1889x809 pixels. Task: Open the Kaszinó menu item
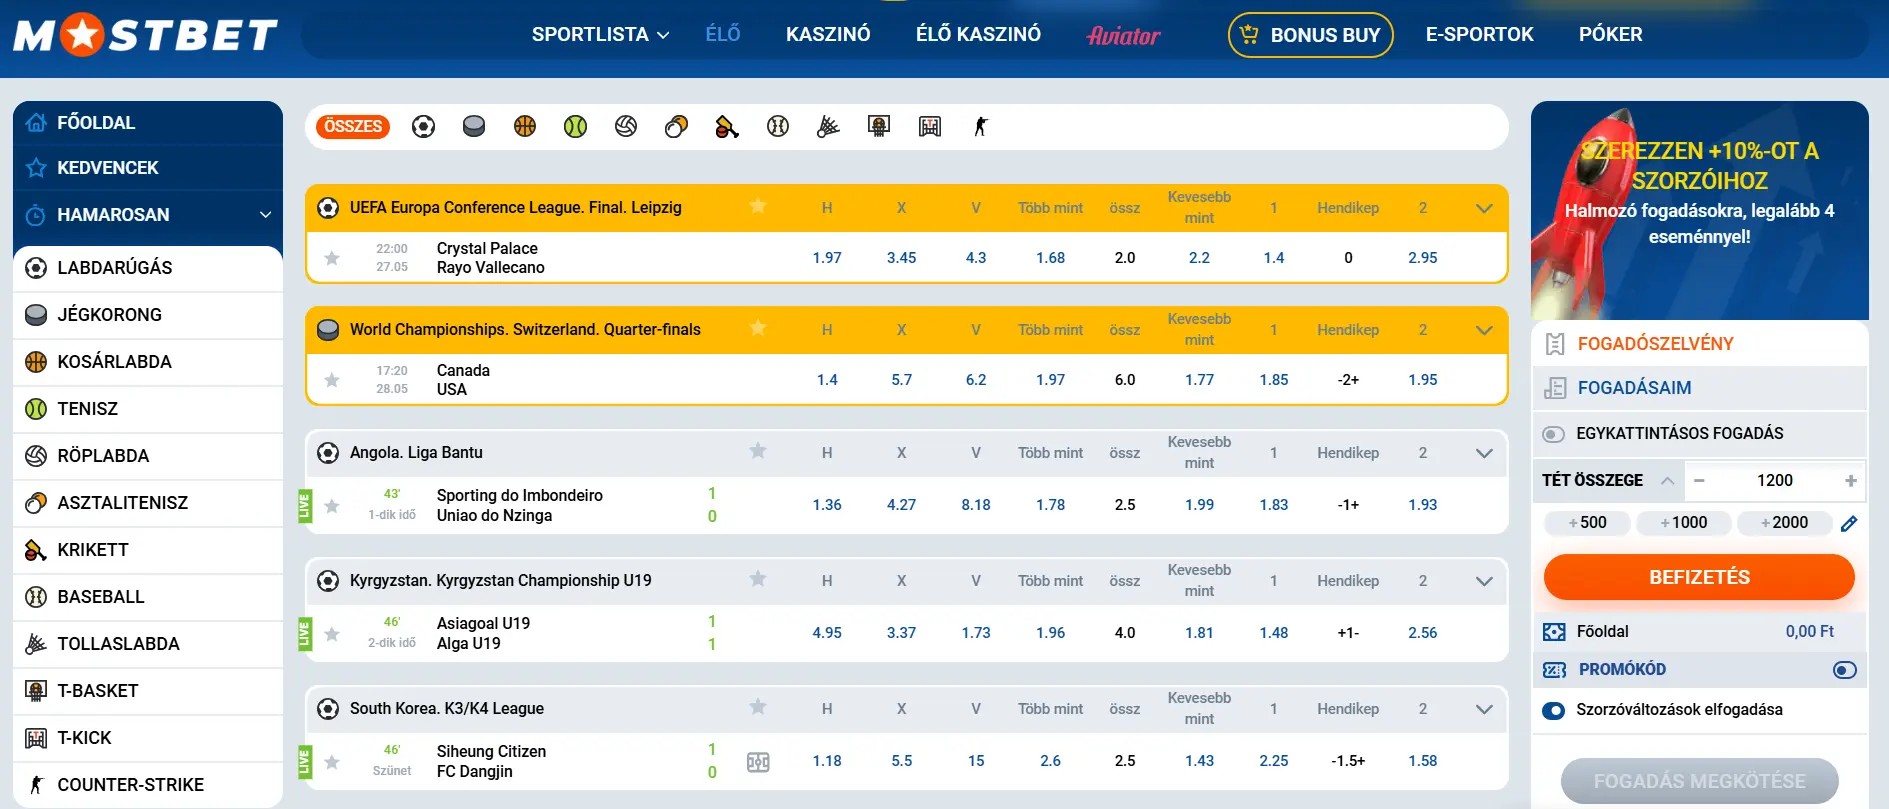point(828,35)
